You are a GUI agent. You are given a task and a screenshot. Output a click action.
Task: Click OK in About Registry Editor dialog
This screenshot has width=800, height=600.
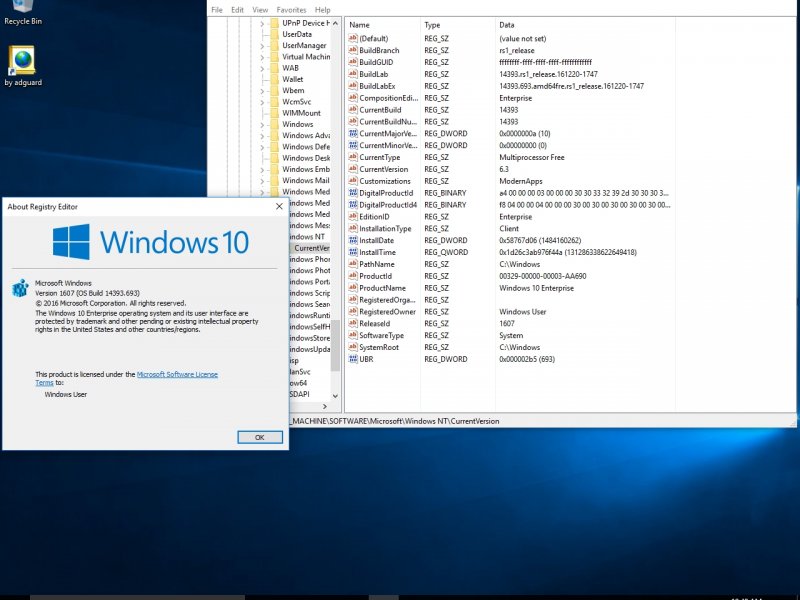coord(260,437)
